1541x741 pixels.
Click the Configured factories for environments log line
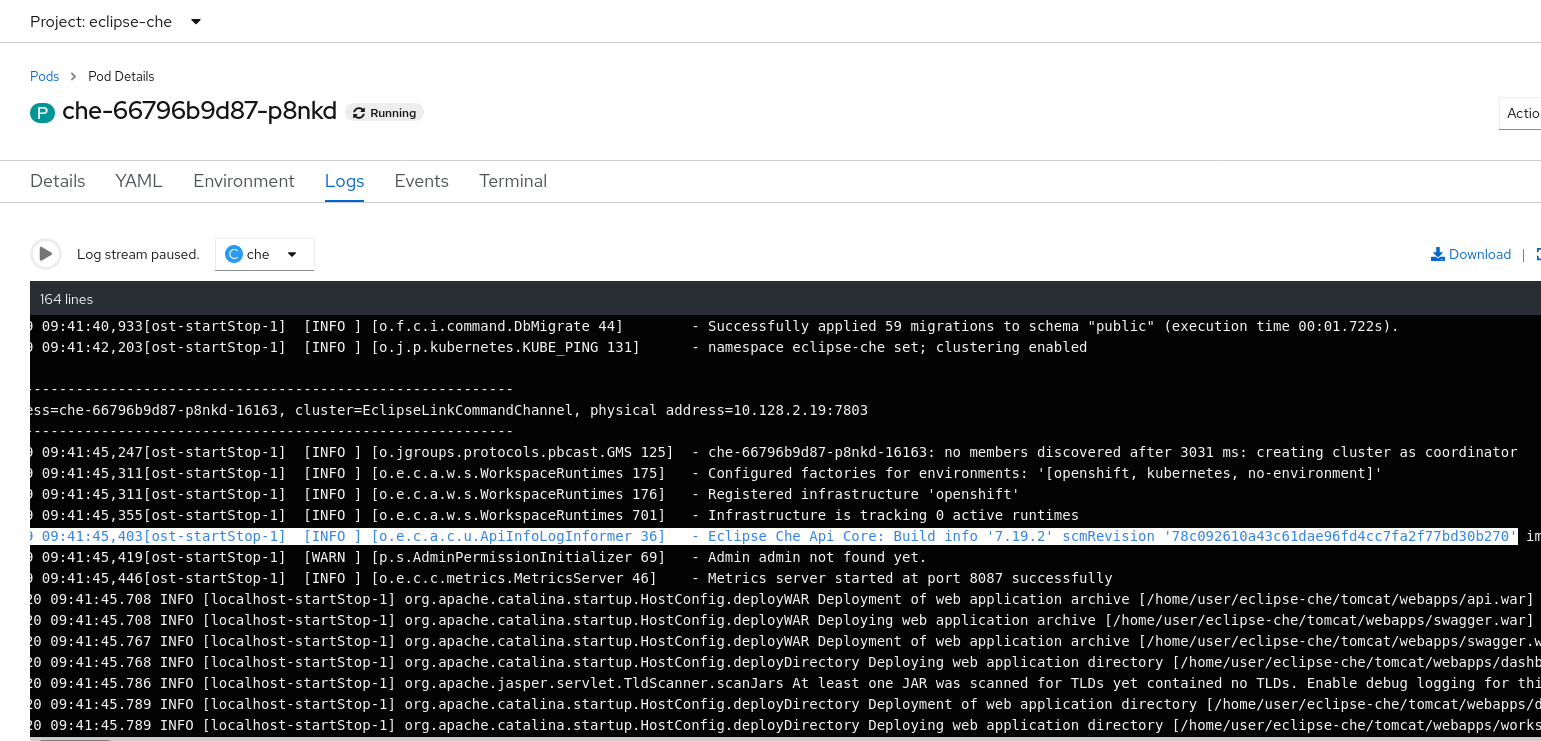click(706, 473)
